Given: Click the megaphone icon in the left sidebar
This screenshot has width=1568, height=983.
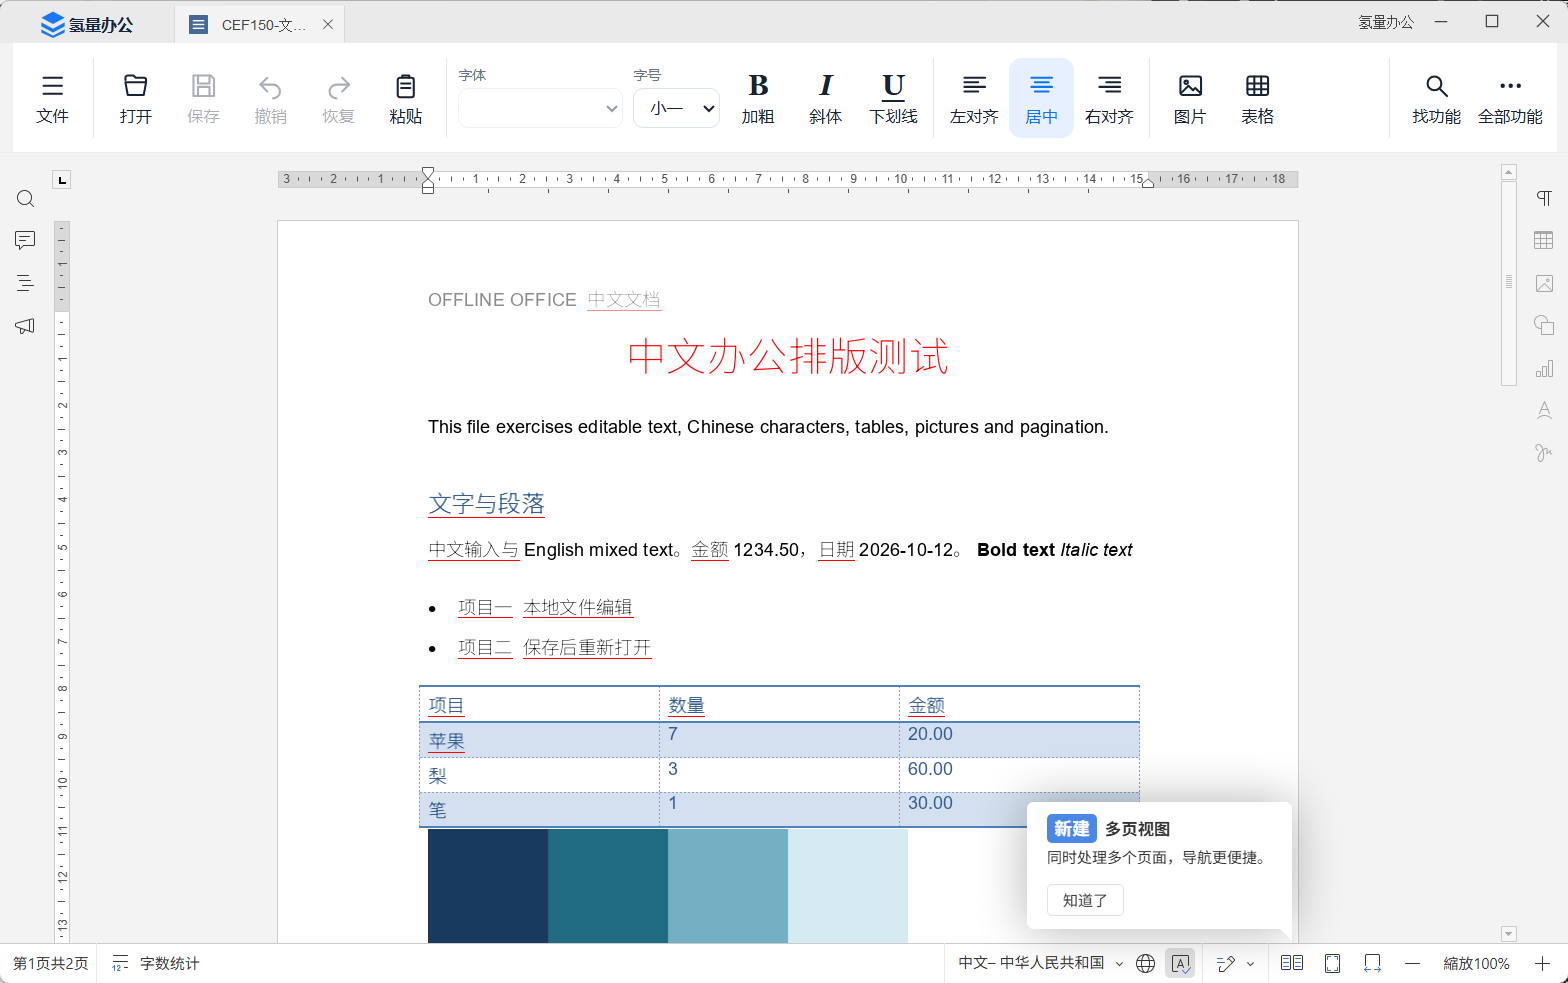Looking at the screenshot, I should pyautogui.click(x=26, y=326).
